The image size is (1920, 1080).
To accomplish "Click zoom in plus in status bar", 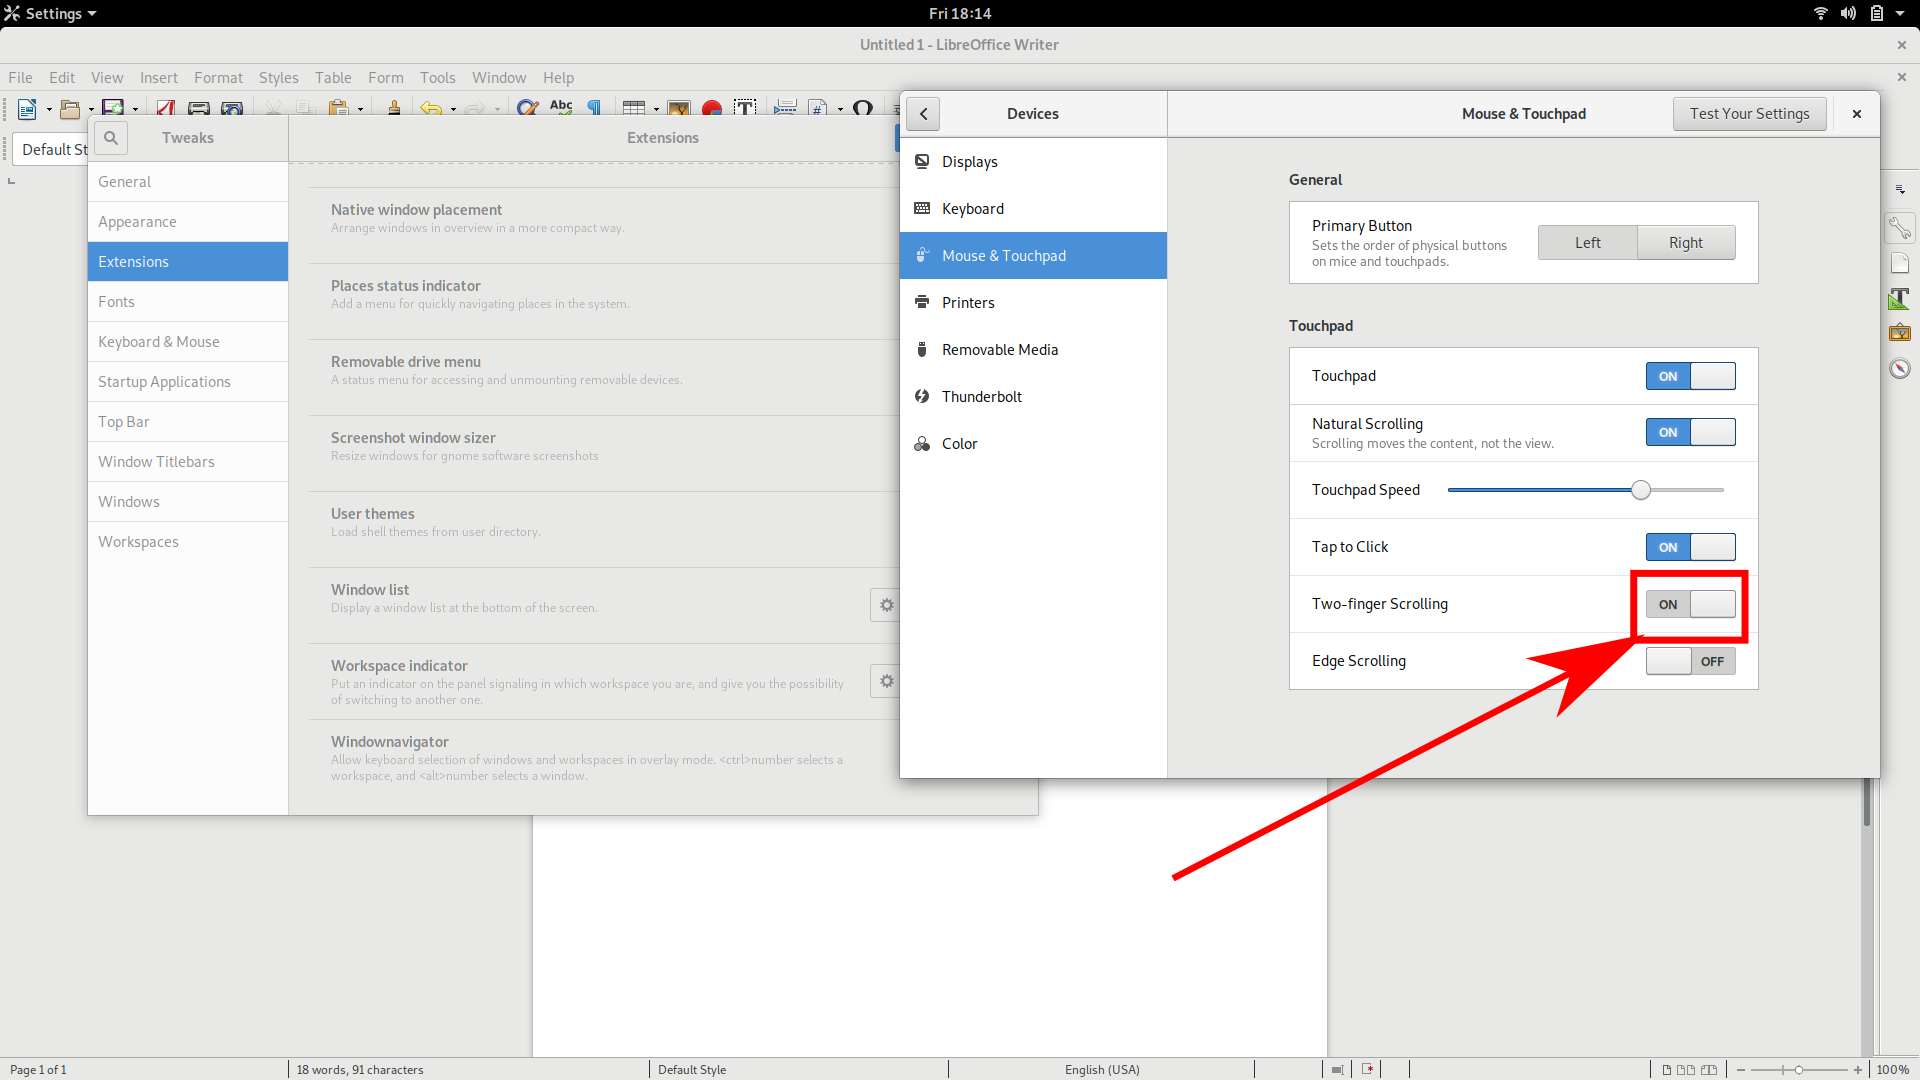I will pos(1858,1070).
